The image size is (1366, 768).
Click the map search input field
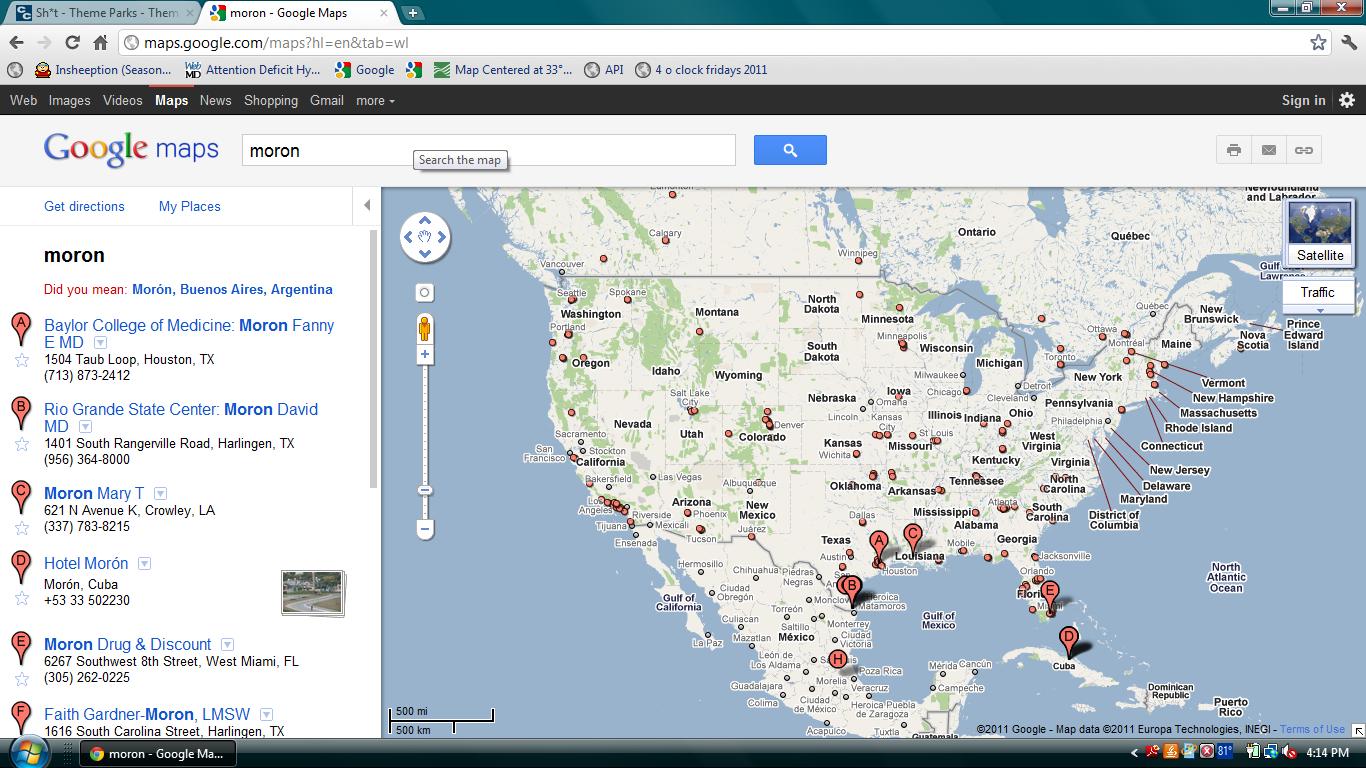[x=489, y=150]
